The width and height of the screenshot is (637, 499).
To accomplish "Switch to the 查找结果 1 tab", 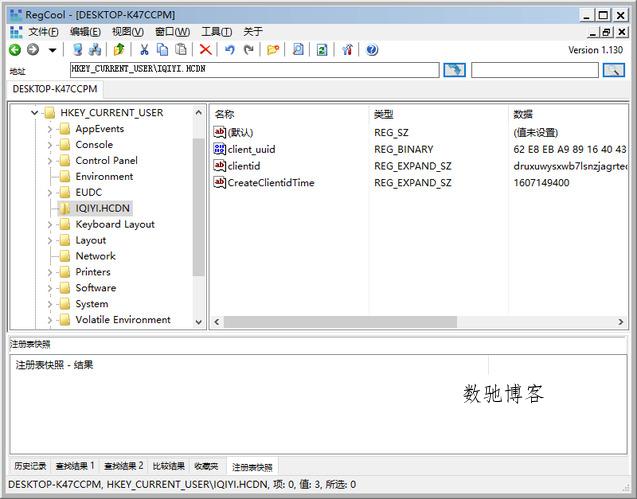I will tap(75, 466).
